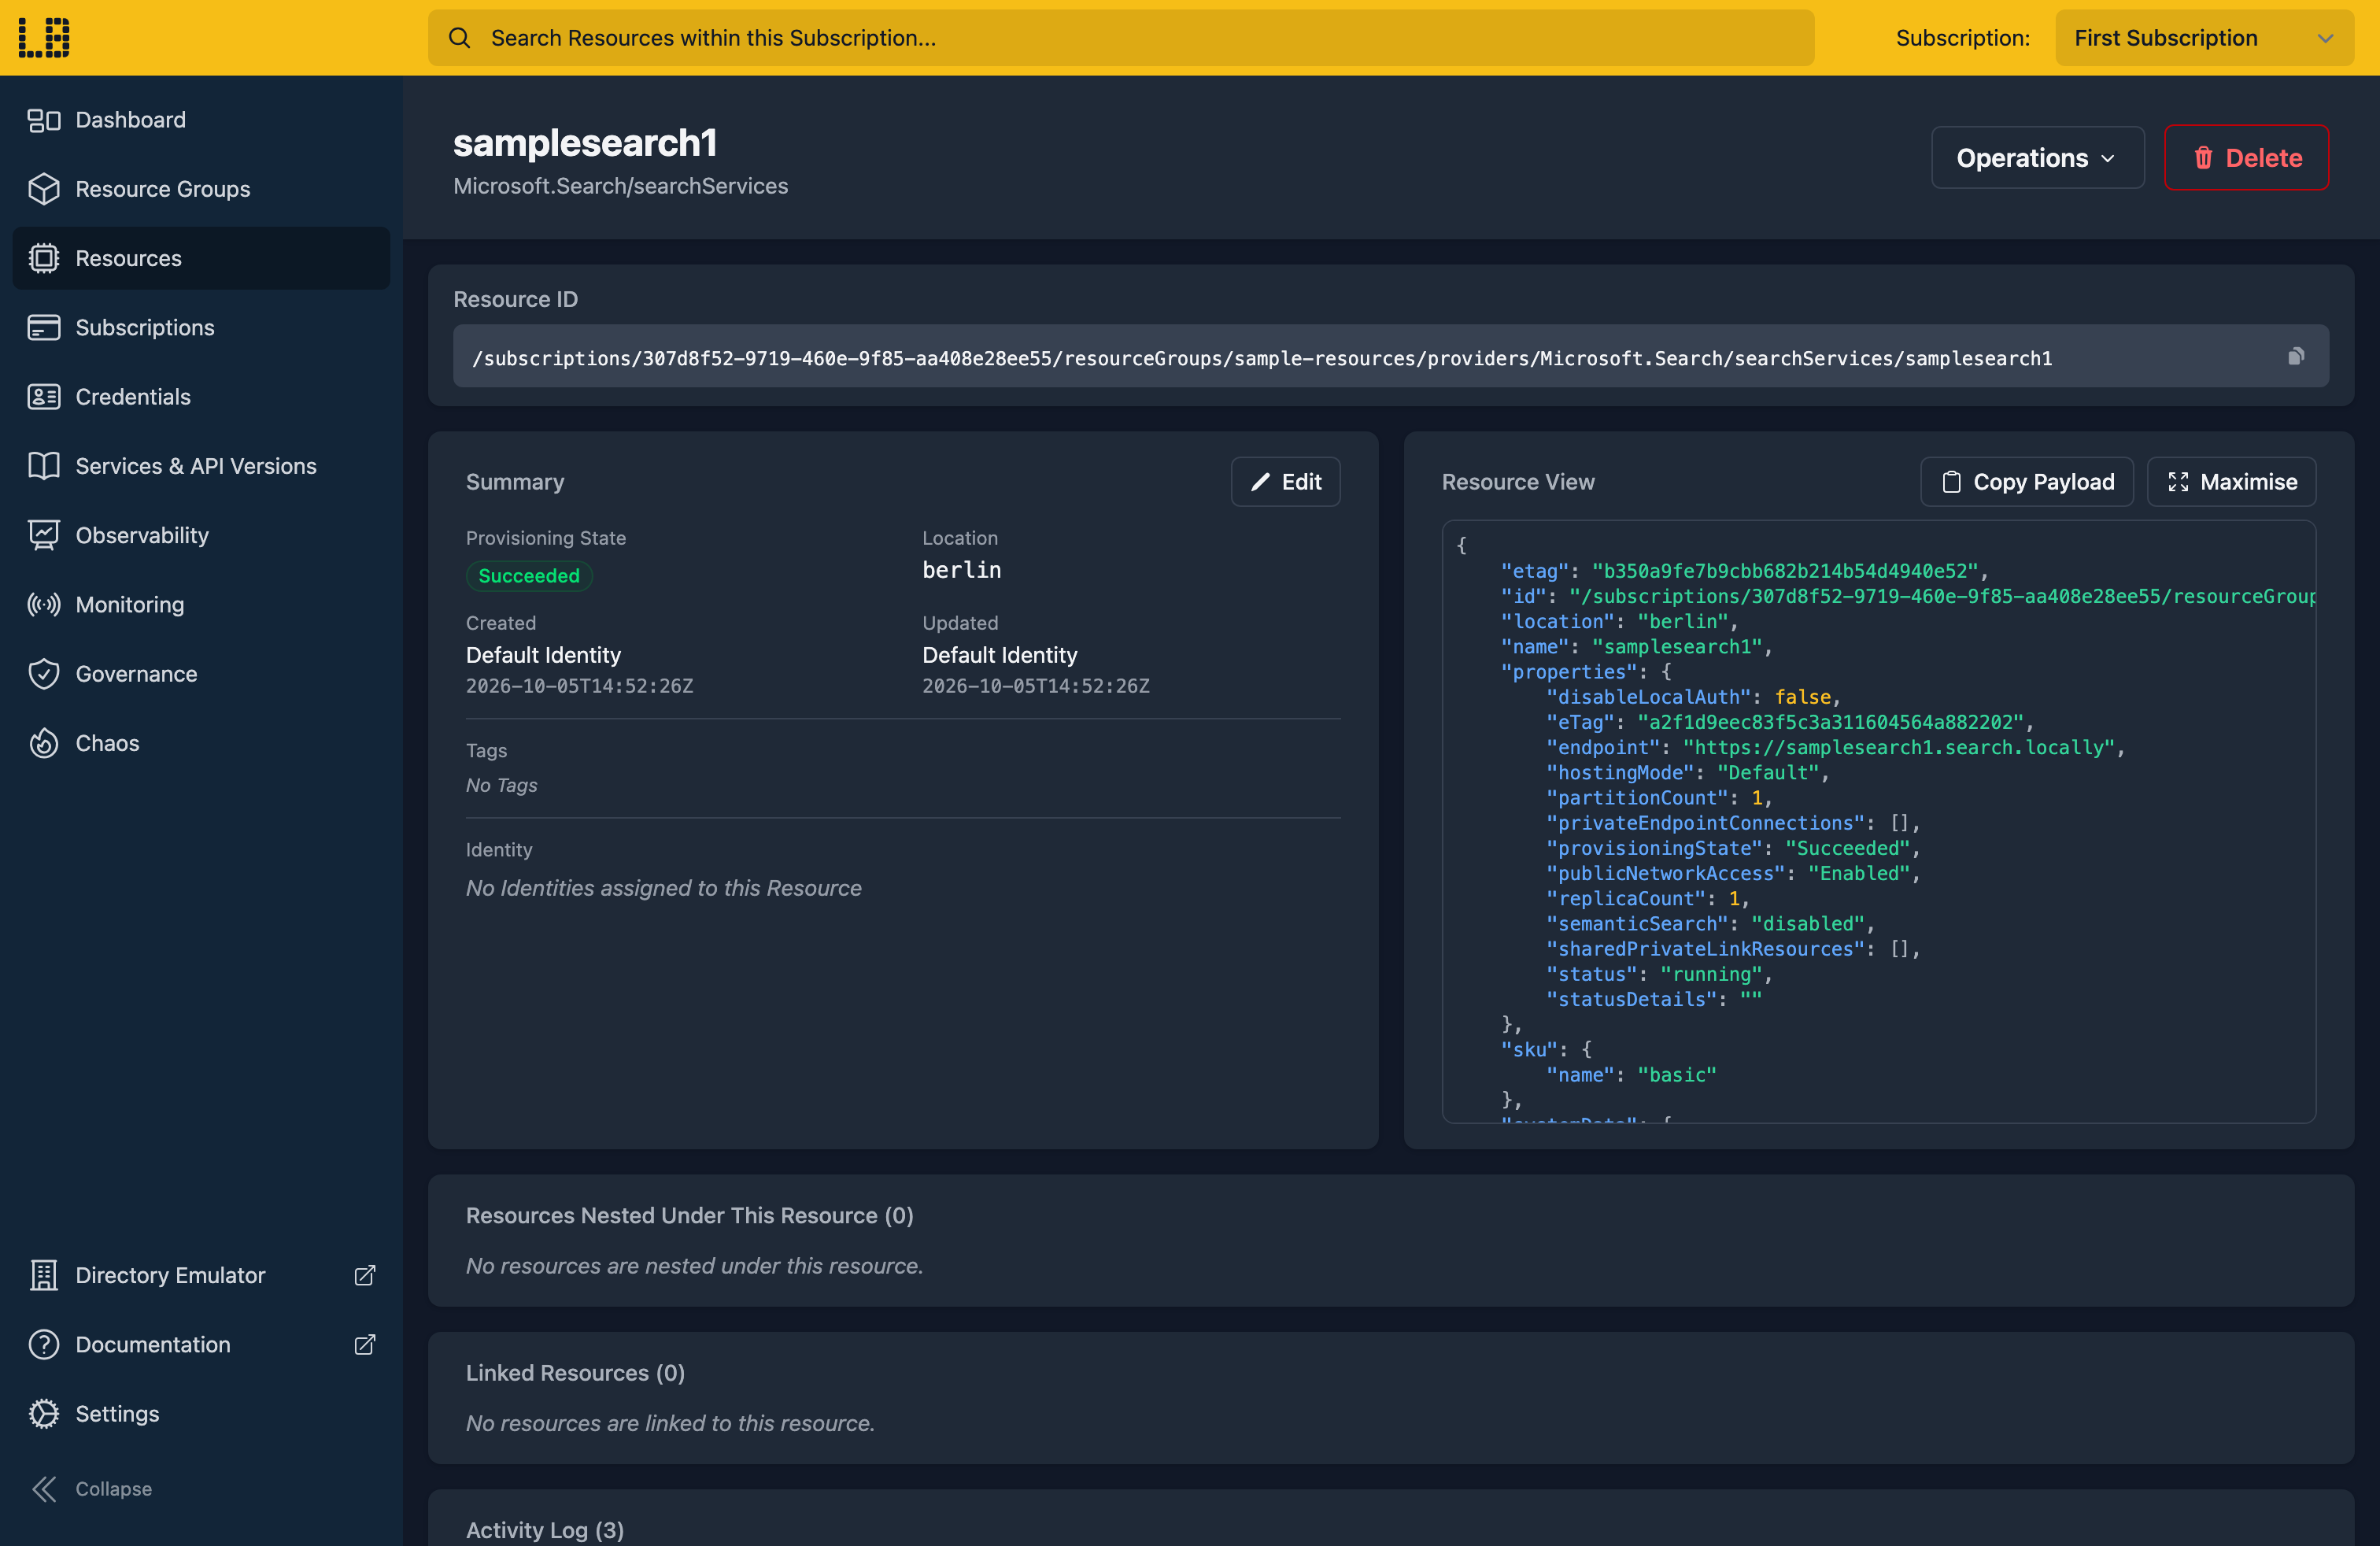This screenshot has height=1546, width=2380.
Task: Click the Settings gear icon
Action: pos(44,1414)
